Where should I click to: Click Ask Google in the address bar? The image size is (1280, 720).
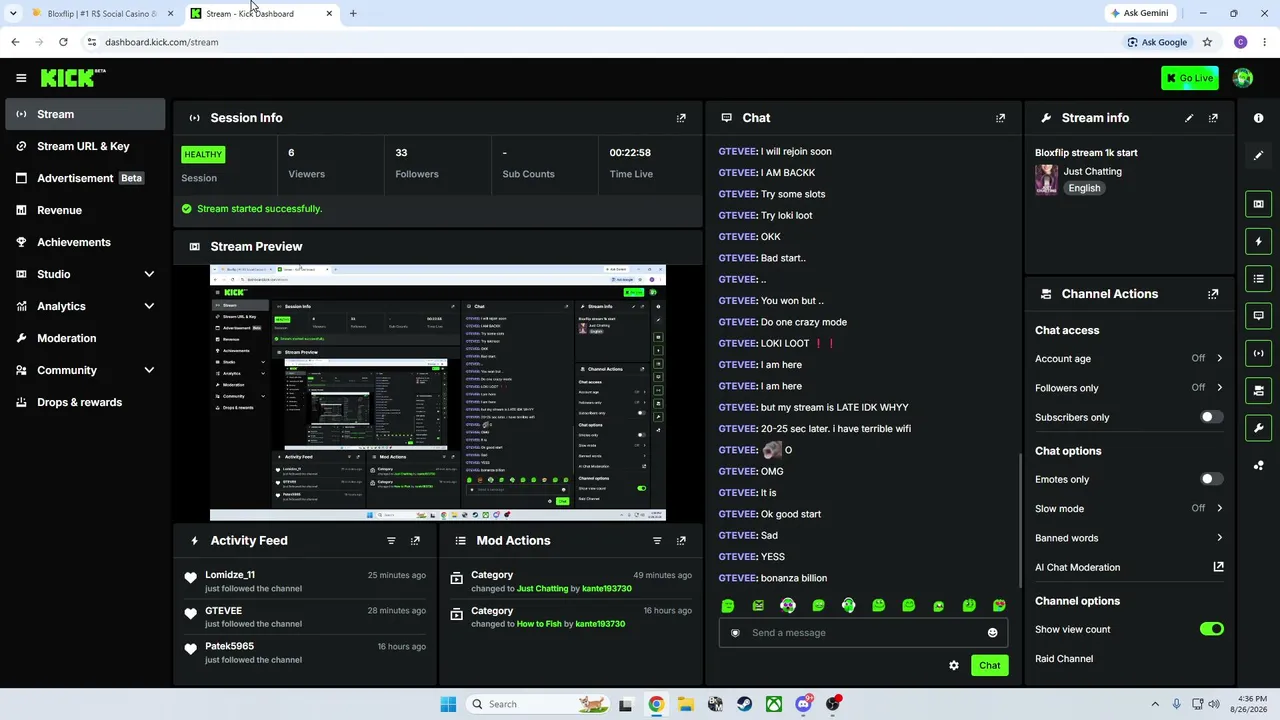[1157, 42]
